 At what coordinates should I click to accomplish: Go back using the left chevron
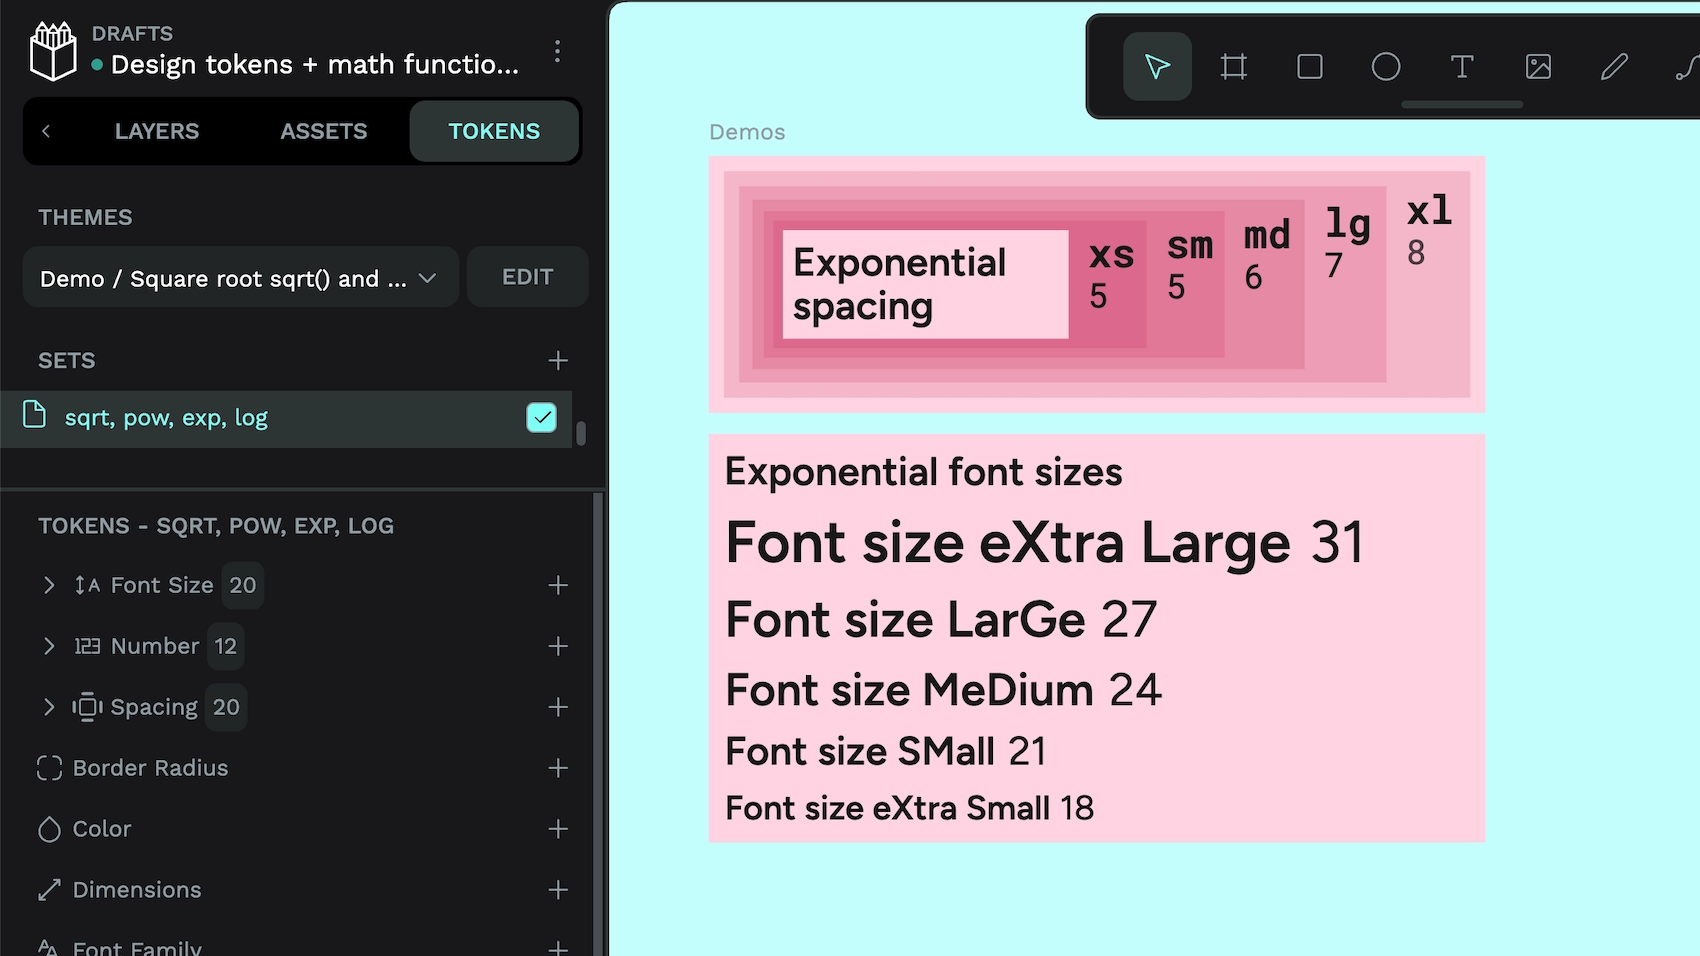tap(46, 131)
